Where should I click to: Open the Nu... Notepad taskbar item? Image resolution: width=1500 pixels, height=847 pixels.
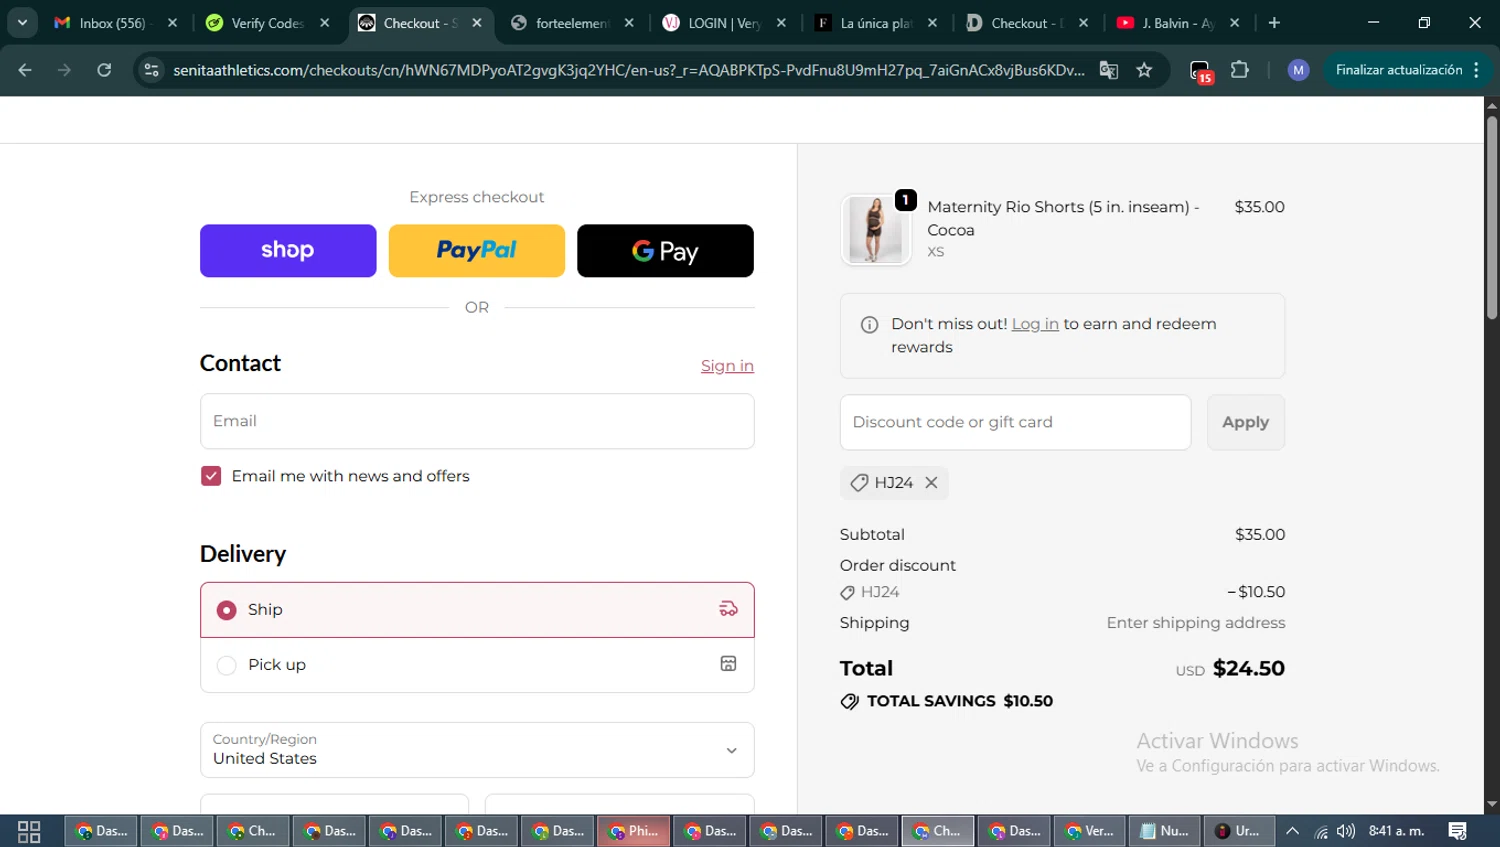pyautogui.click(x=1165, y=831)
